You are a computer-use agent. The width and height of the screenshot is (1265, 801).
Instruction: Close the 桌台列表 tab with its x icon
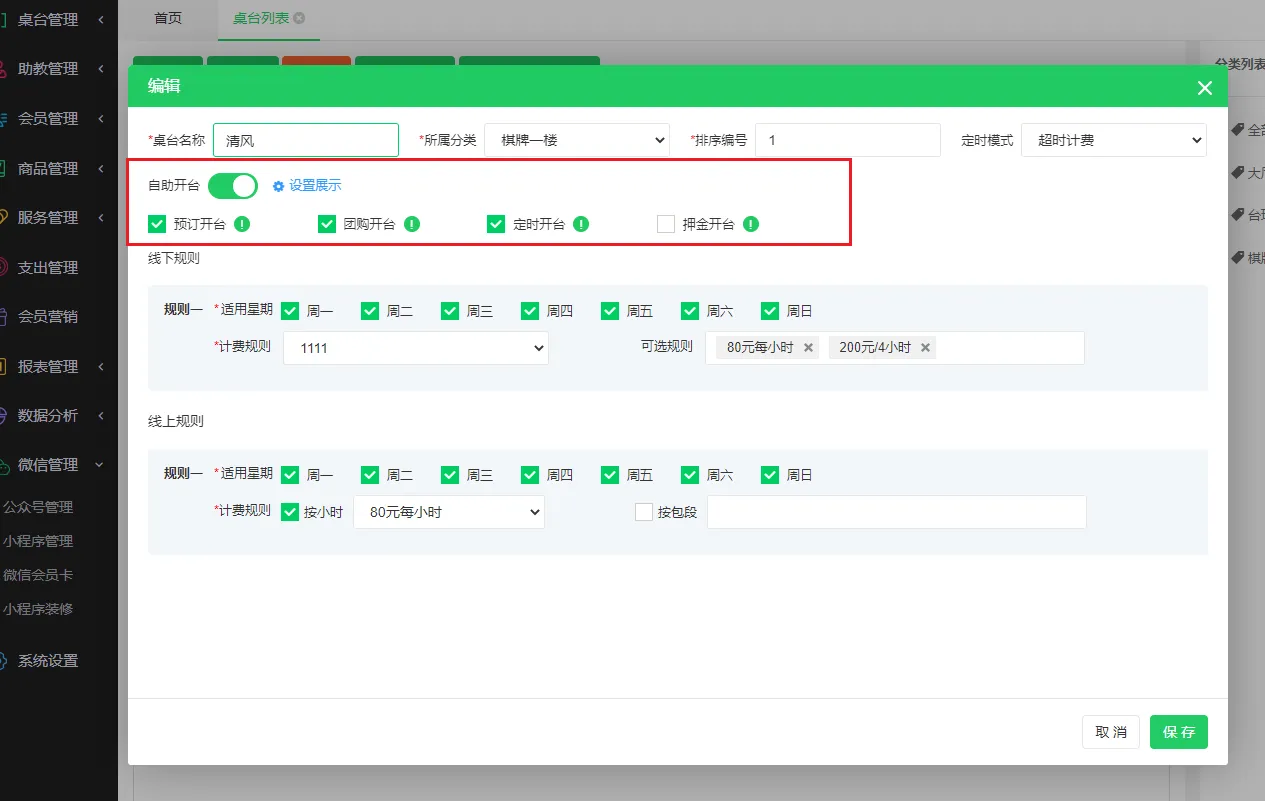tap(299, 18)
